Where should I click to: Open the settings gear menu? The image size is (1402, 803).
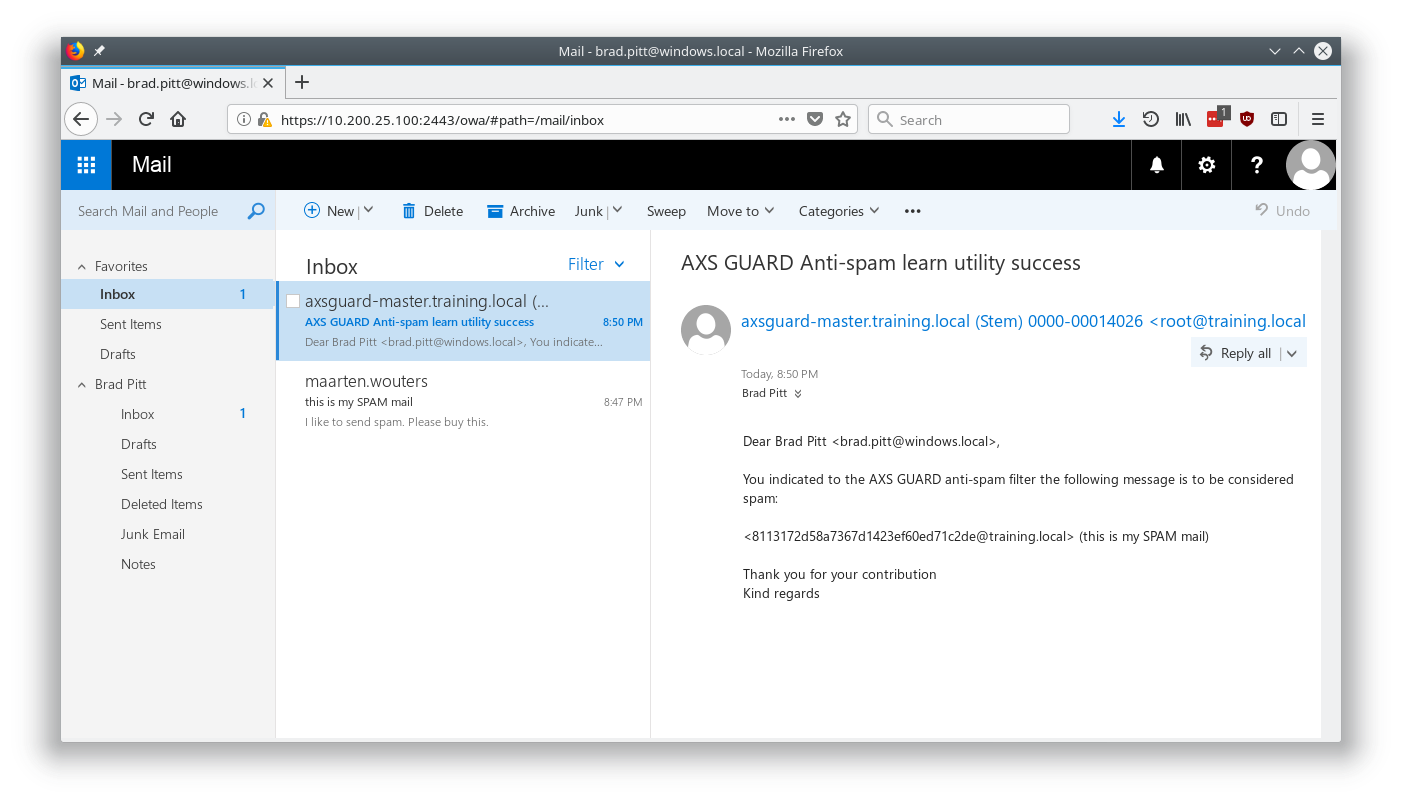tap(1207, 165)
